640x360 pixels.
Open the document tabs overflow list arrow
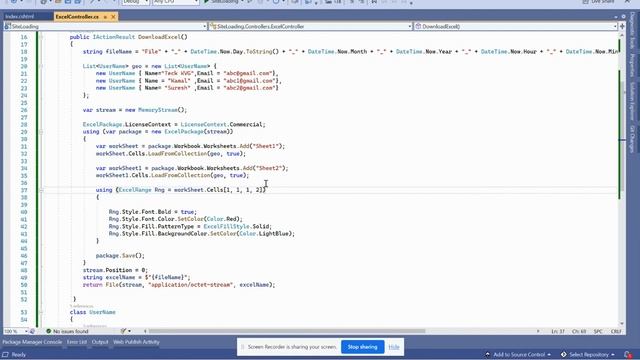click(x=616, y=17)
